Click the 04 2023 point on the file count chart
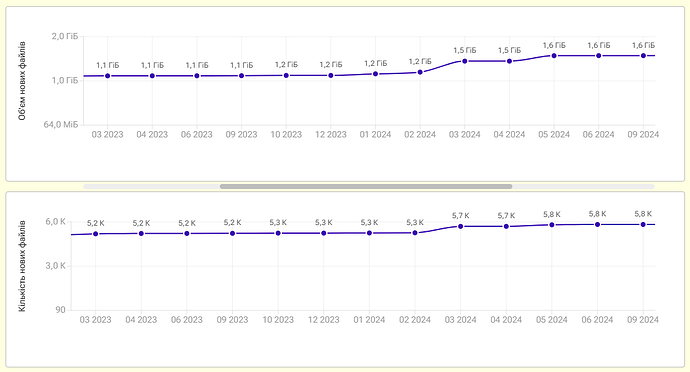Viewport: 690px width, 372px height. click(141, 233)
